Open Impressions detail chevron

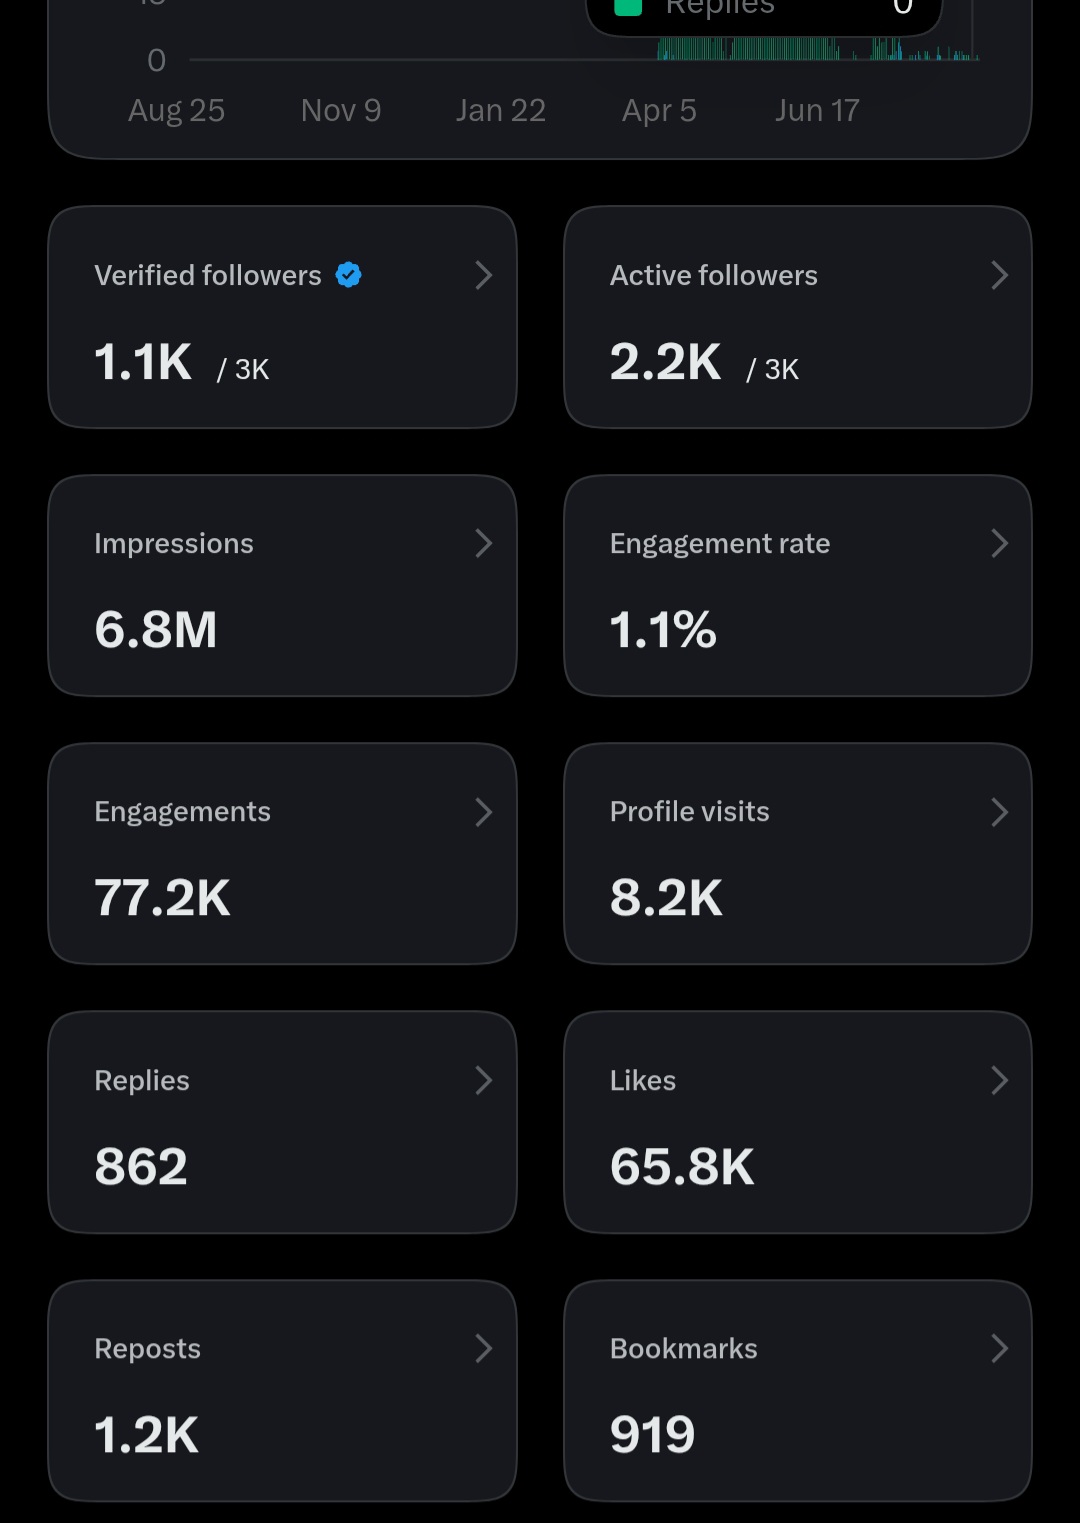tap(484, 543)
